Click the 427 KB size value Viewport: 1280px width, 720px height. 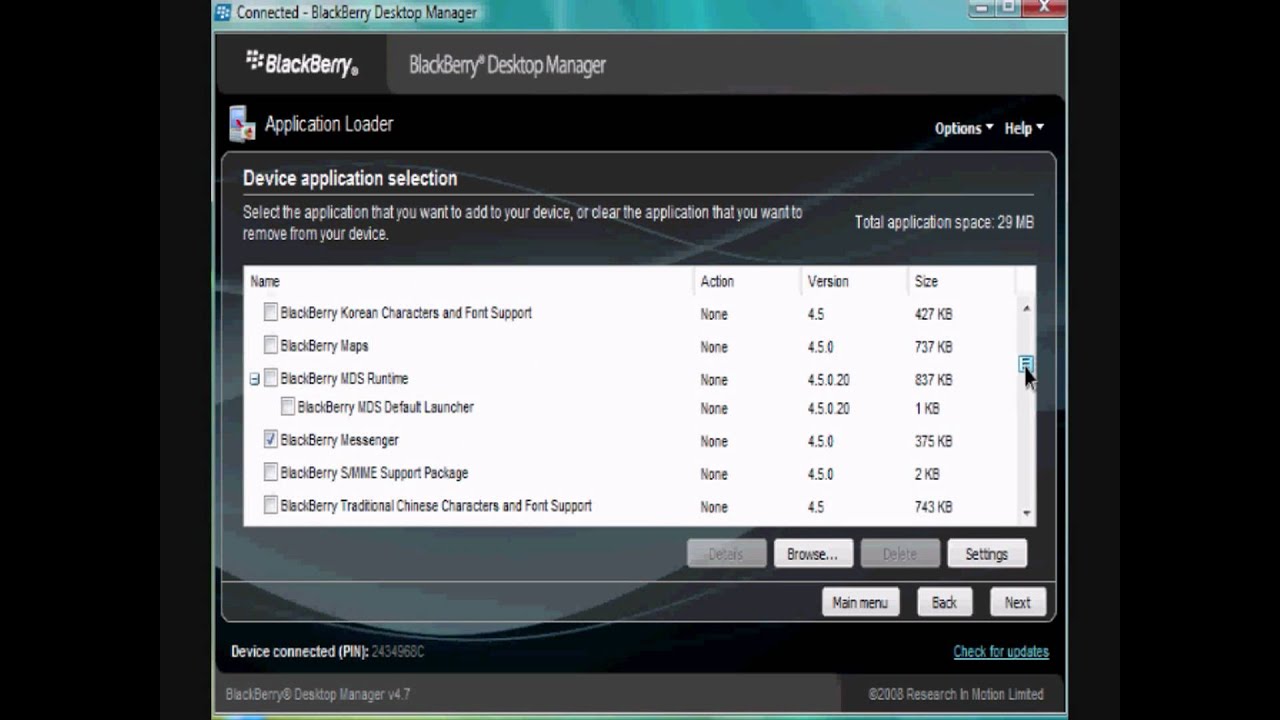coord(933,314)
